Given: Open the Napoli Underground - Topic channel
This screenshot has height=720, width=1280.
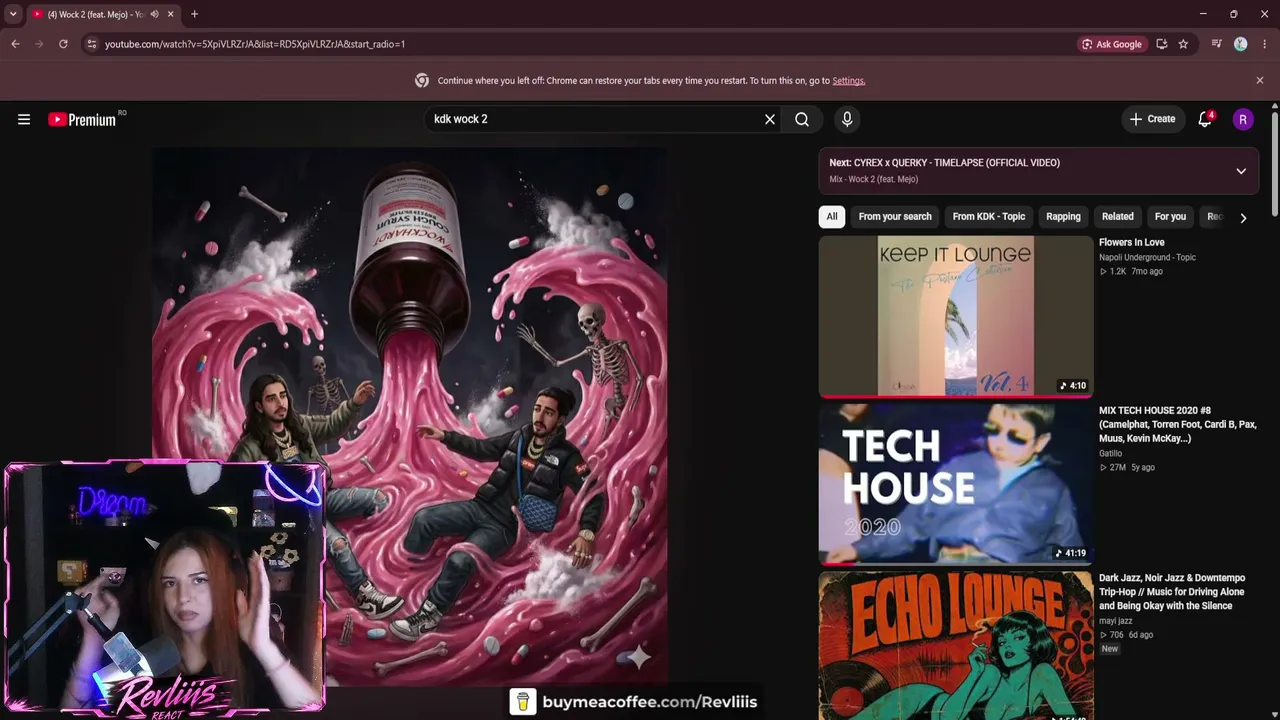Looking at the screenshot, I should click(x=1147, y=257).
